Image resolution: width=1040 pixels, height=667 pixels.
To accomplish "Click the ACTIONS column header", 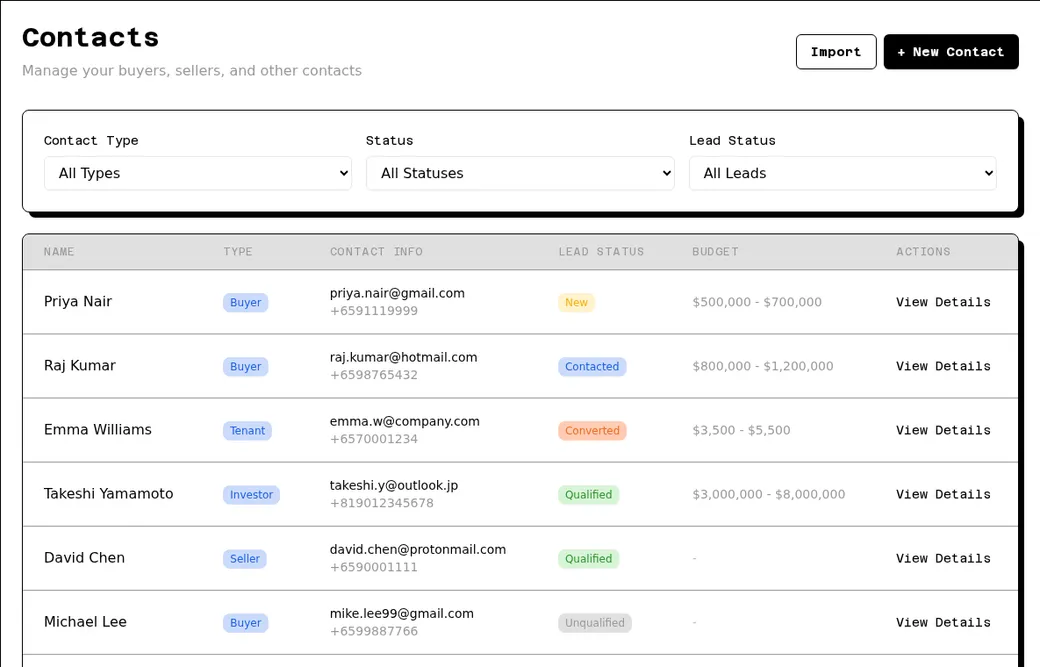I will [923, 252].
